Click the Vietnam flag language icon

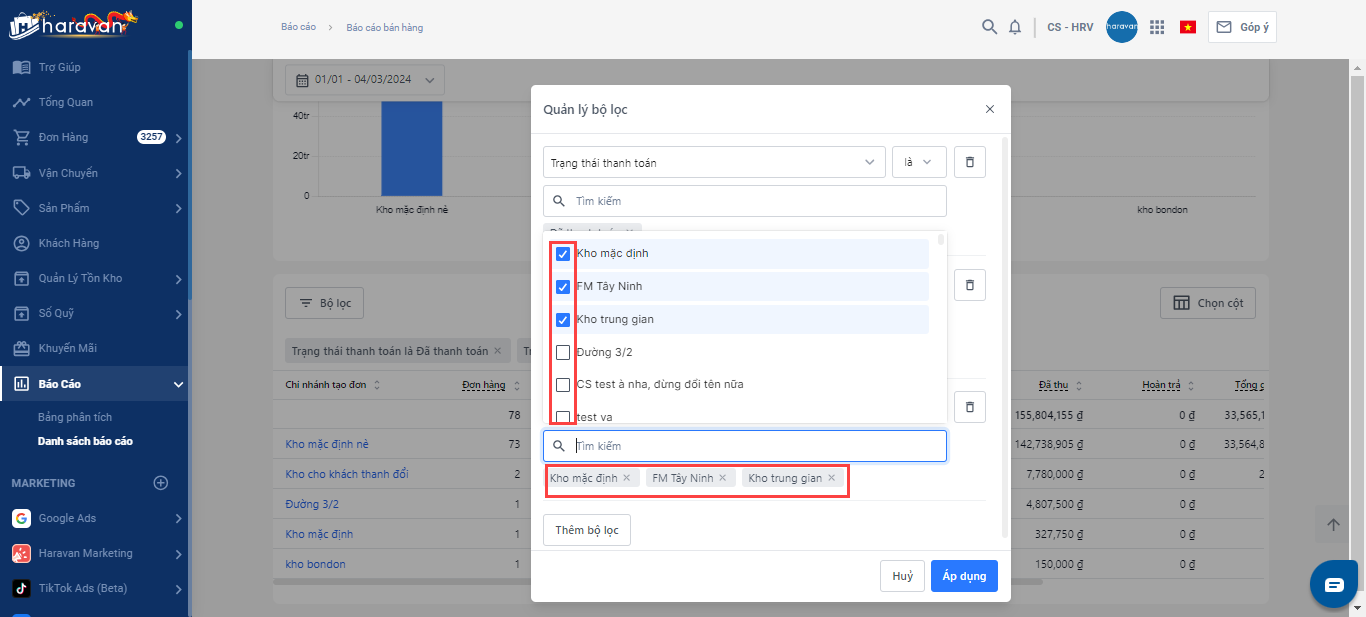(1188, 27)
